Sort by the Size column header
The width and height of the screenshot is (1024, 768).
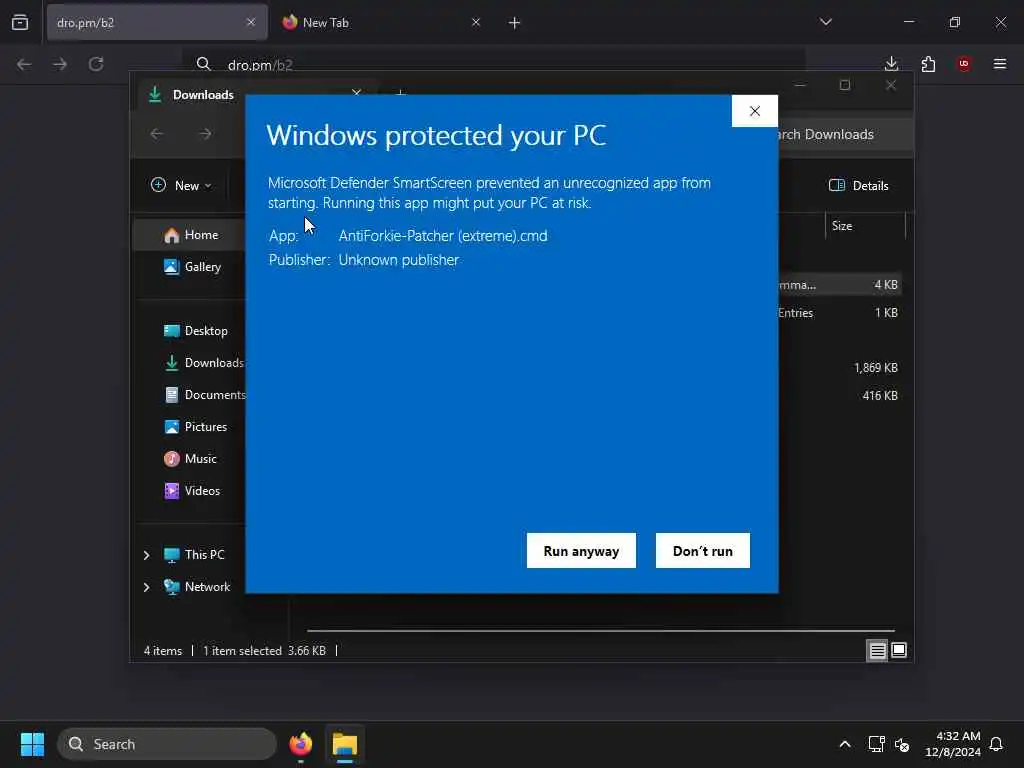(865, 226)
